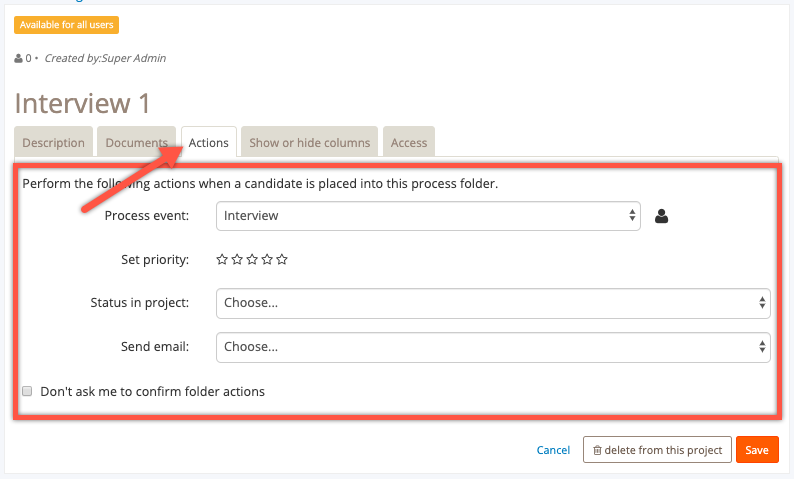The width and height of the screenshot is (794, 479).
Task: Expand the Status in project dropdown
Action: (493, 303)
